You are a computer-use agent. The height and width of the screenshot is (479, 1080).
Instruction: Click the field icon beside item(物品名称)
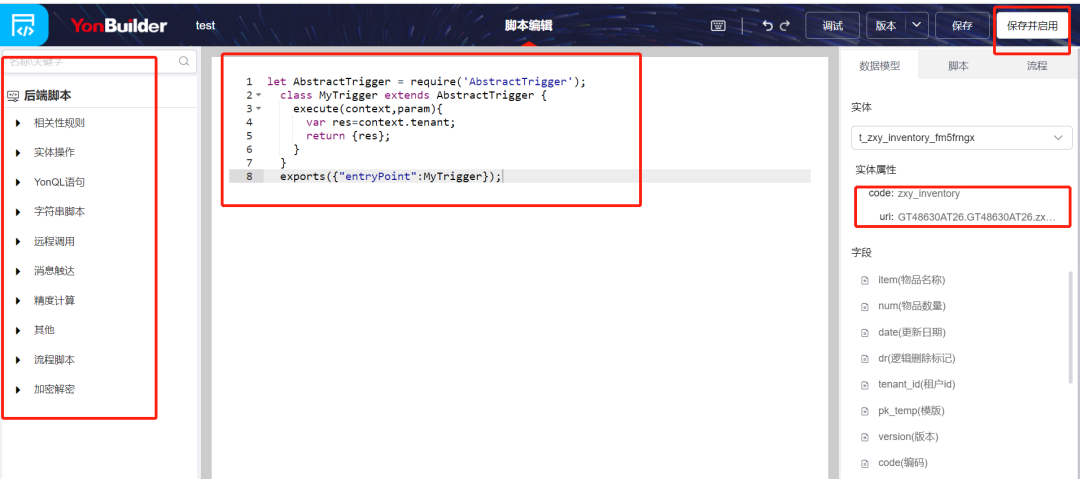(x=865, y=281)
